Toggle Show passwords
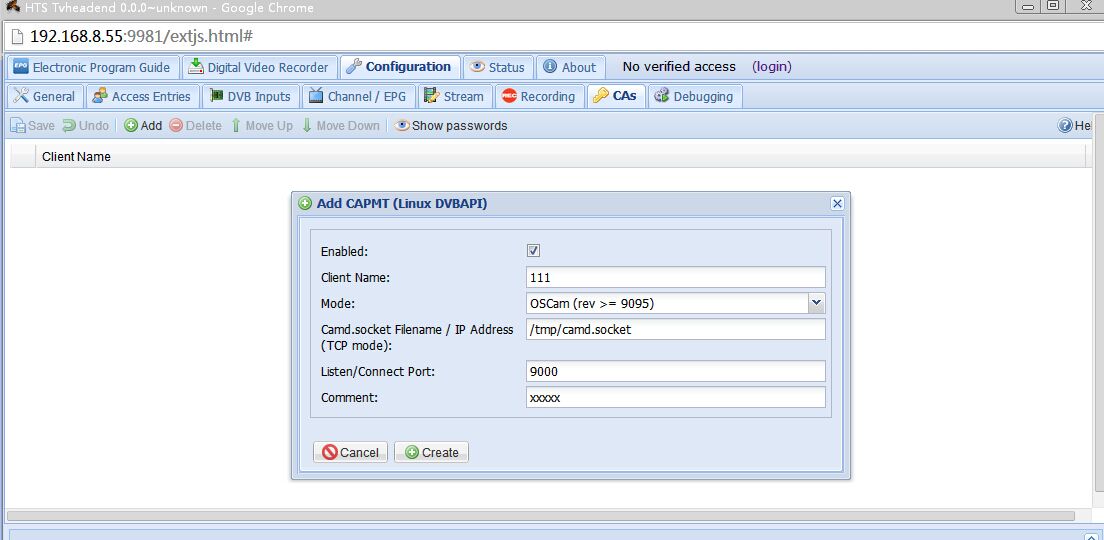 451,126
